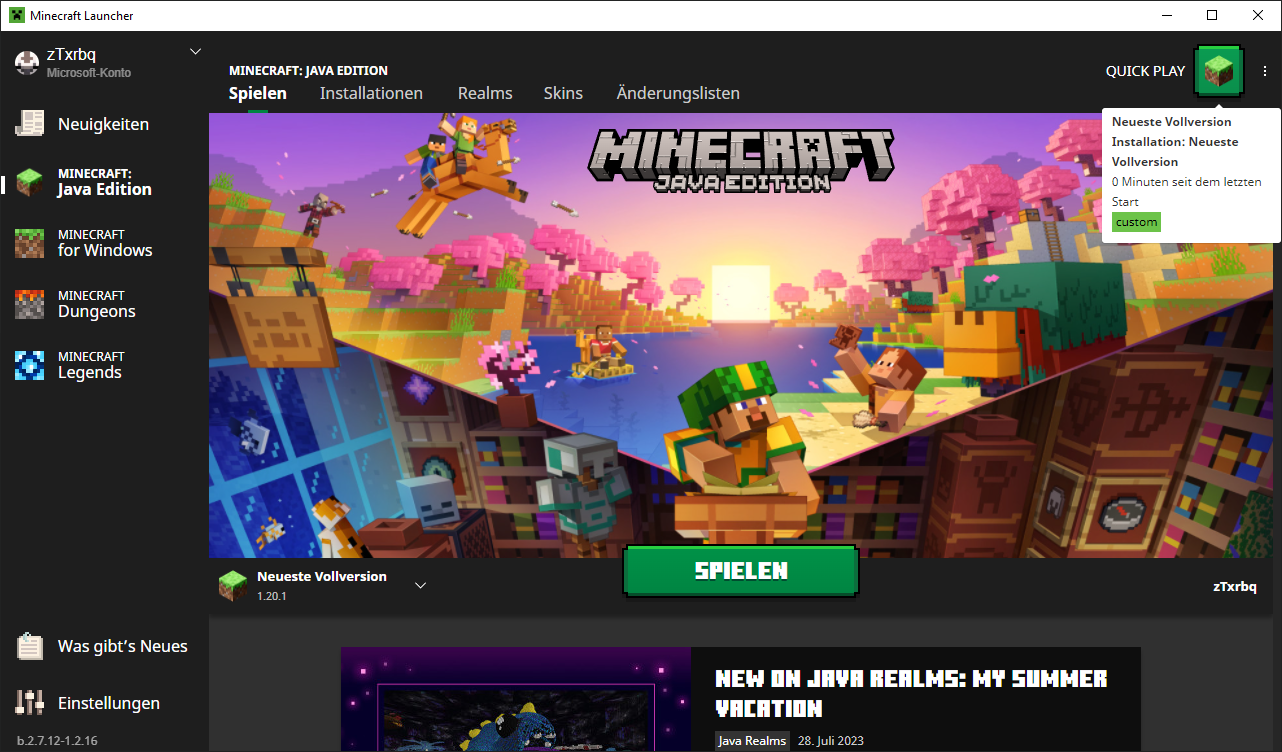
Task: Switch to the Änderungslisten tab
Action: pyautogui.click(x=678, y=93)
